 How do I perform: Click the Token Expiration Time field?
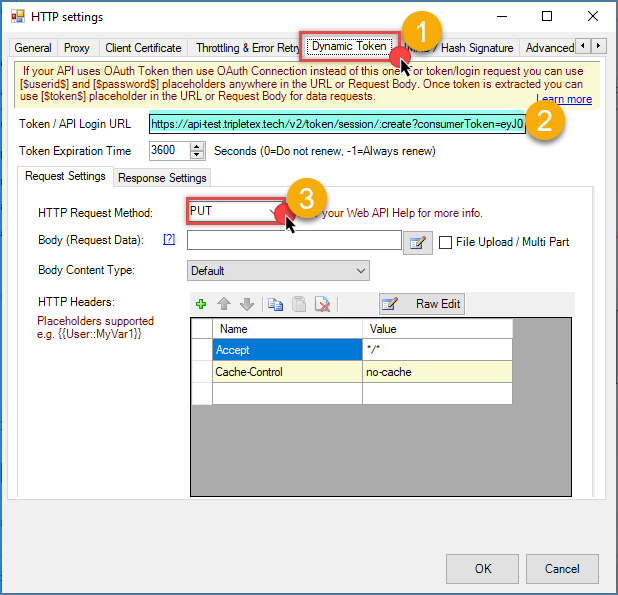coord(168,151)
